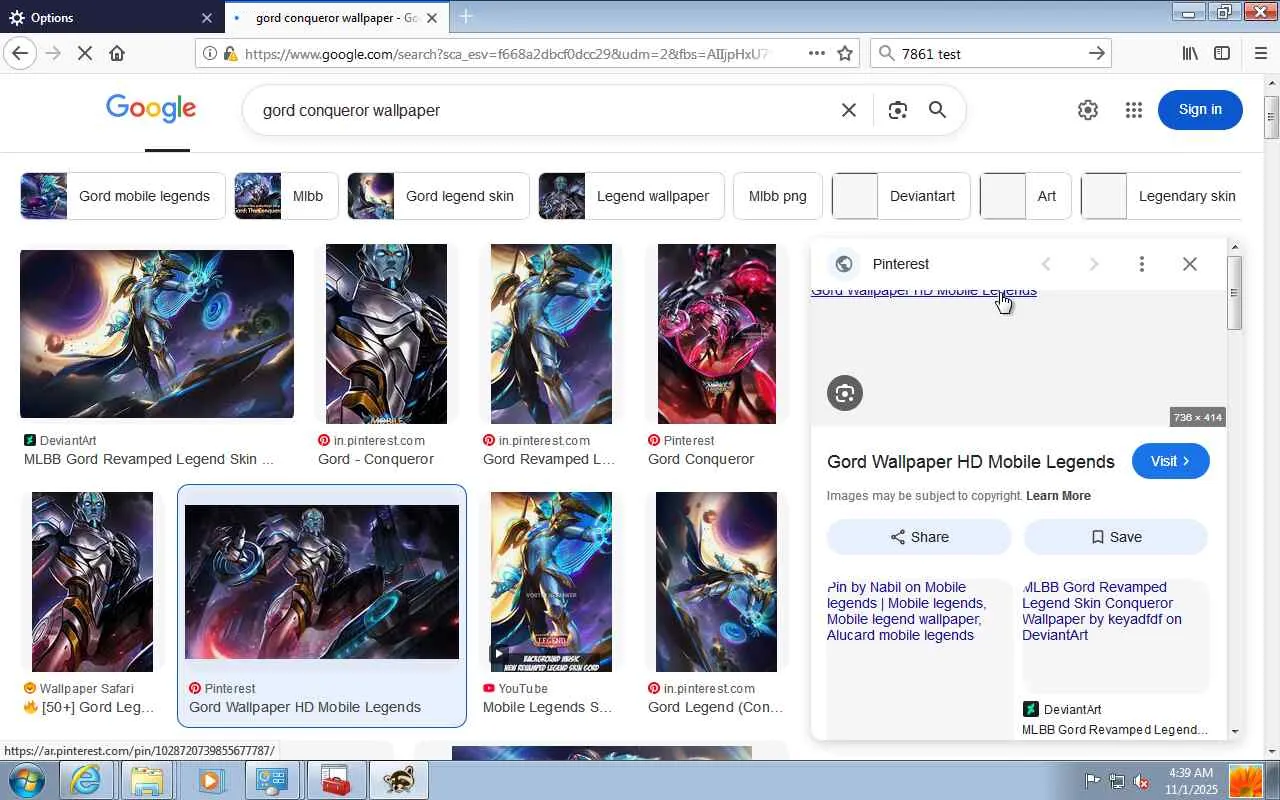Bookmark this page with the star icon
This screenshot has height=800, width=1280.
845,53
